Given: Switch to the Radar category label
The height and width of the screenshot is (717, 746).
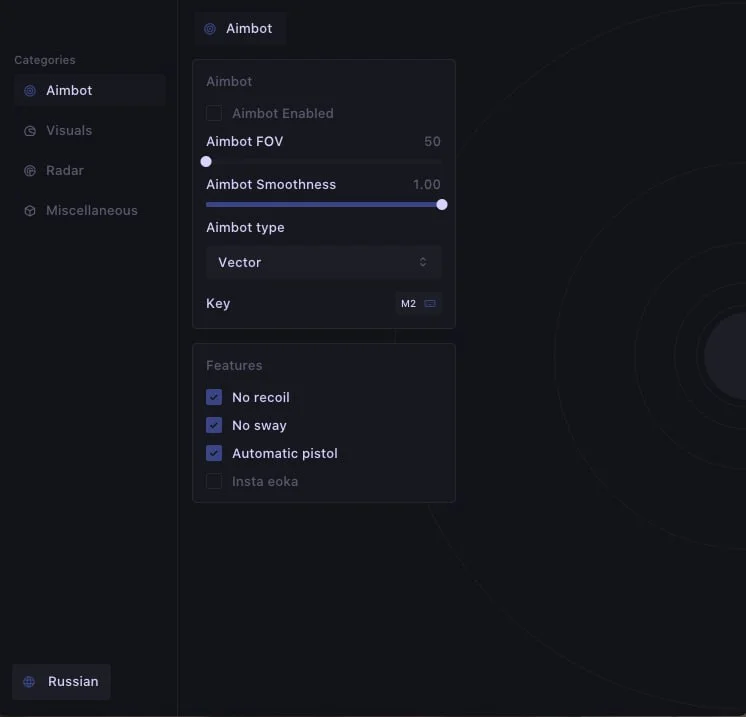Looking at the screenshot, I should [65, 171].
